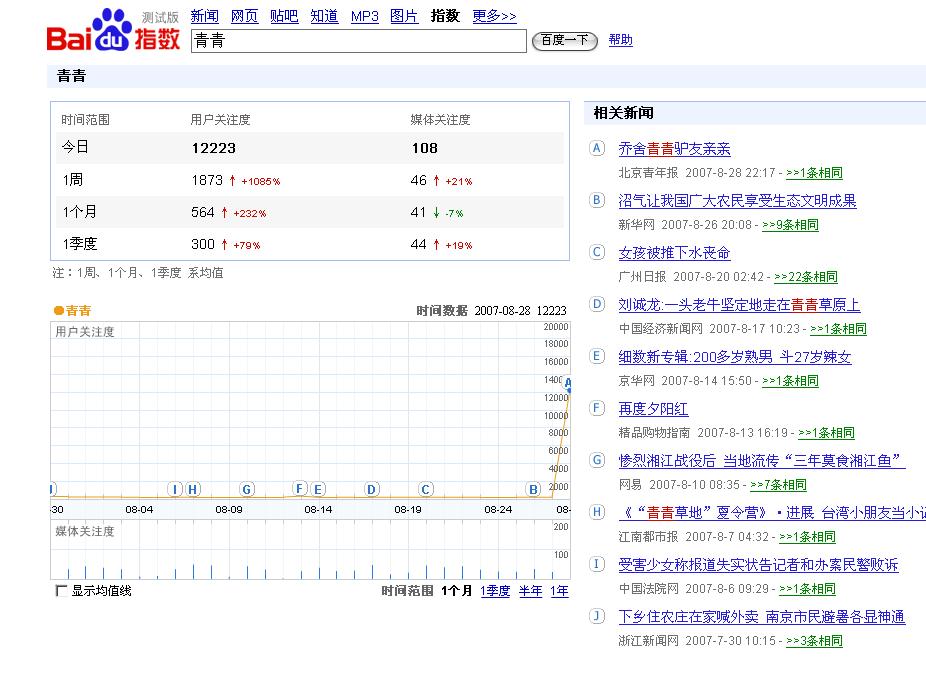Click the Baidu logo

tap(113, 31)
